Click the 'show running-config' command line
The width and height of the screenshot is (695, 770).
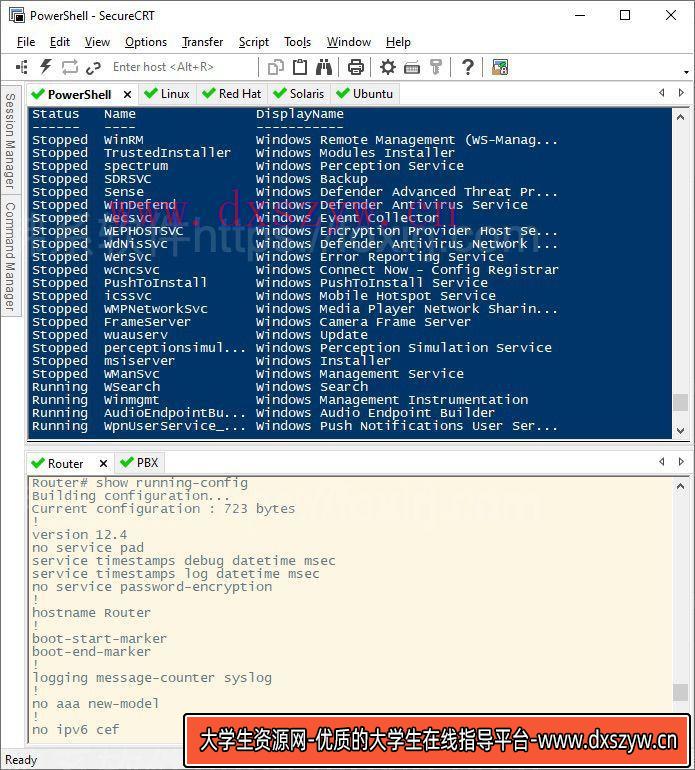pyautogui.click(x=139, y=483)
